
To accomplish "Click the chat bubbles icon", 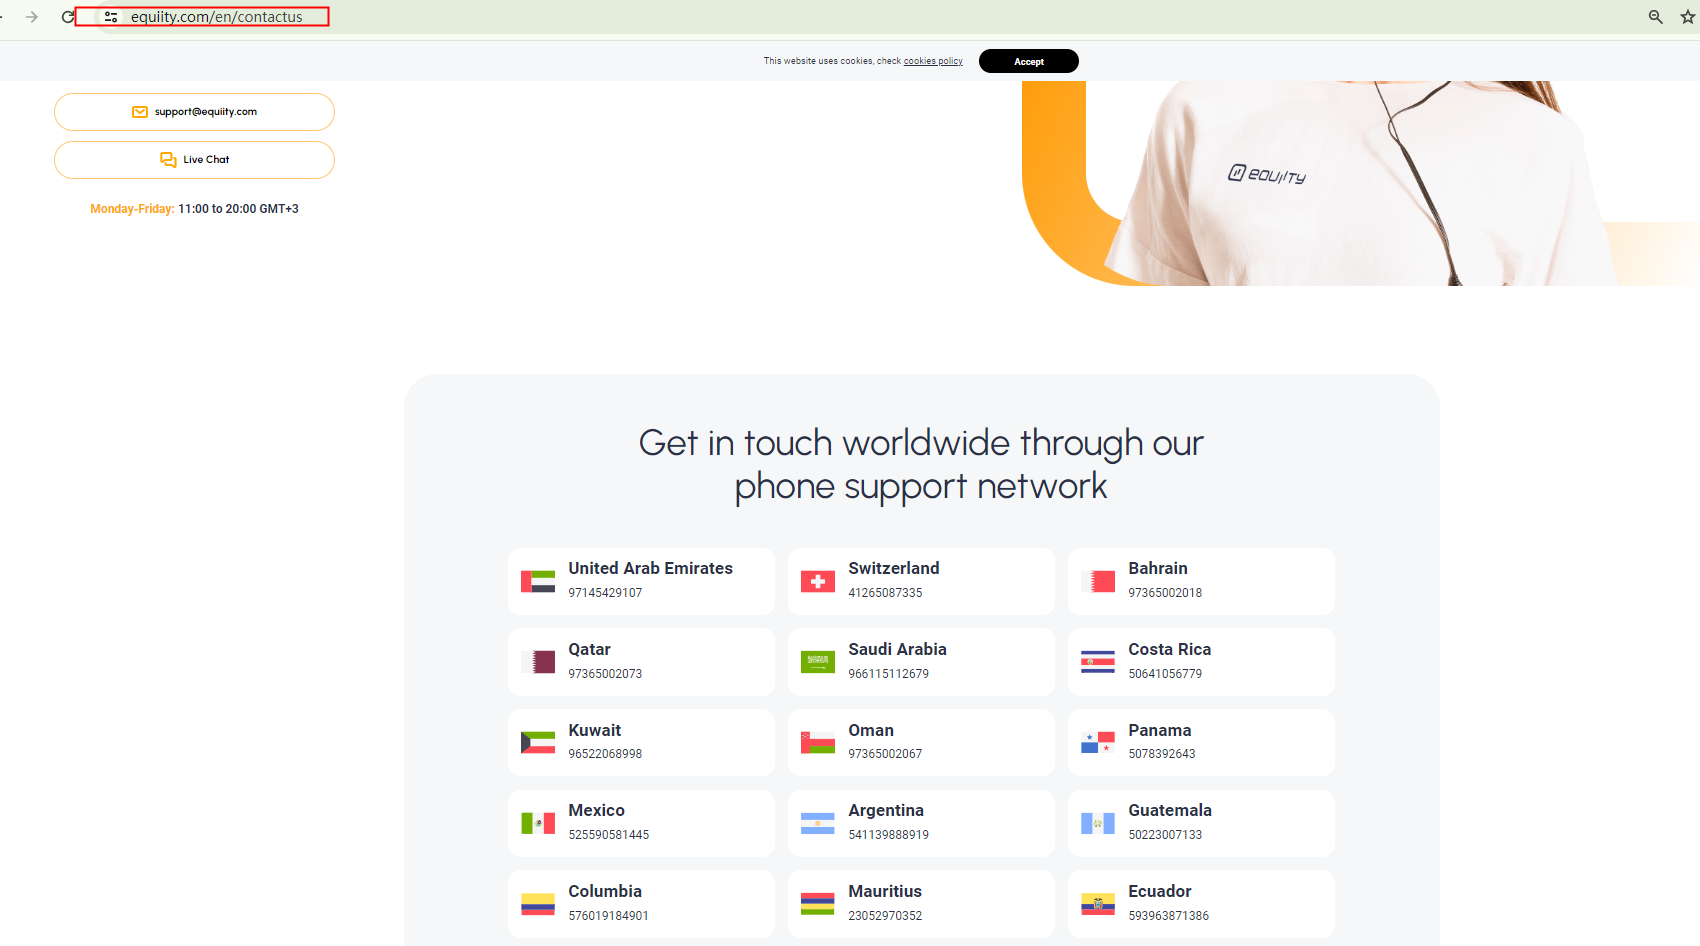I will [168, 160].
